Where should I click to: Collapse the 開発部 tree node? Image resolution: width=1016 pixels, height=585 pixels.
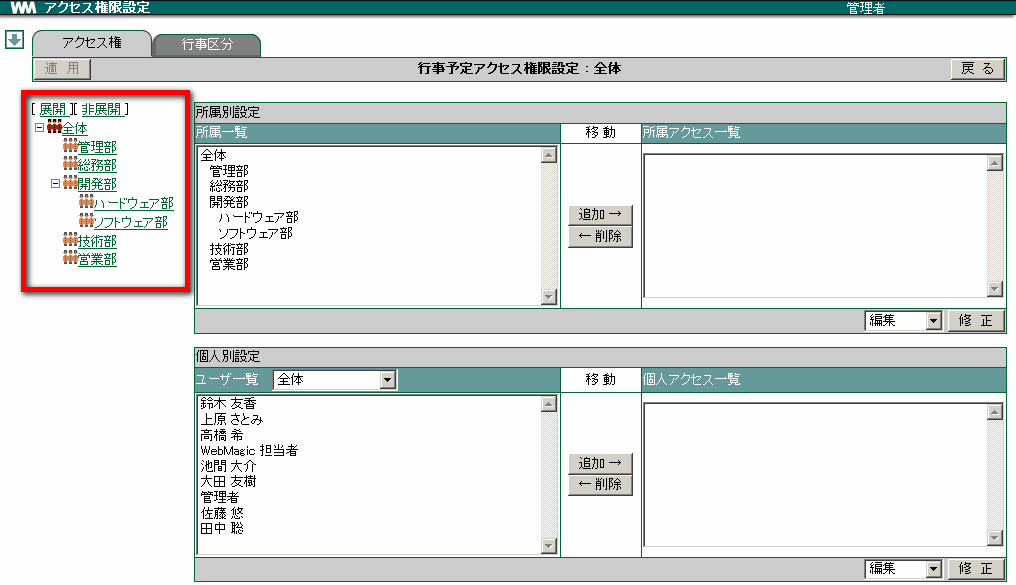coord(55,183)
